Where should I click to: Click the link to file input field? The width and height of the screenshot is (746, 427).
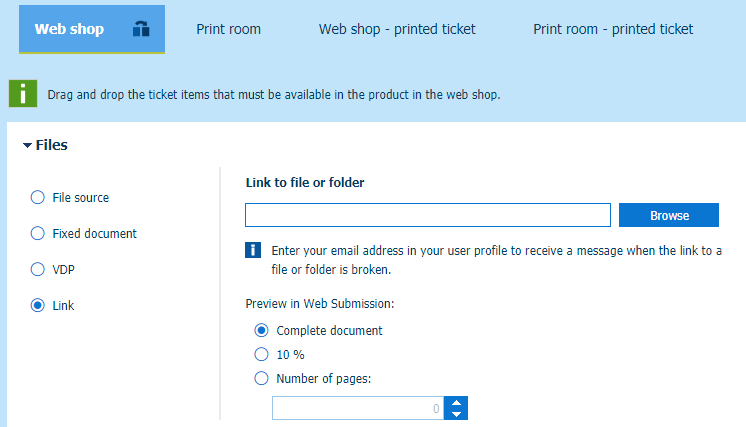(x=428, y=216)
